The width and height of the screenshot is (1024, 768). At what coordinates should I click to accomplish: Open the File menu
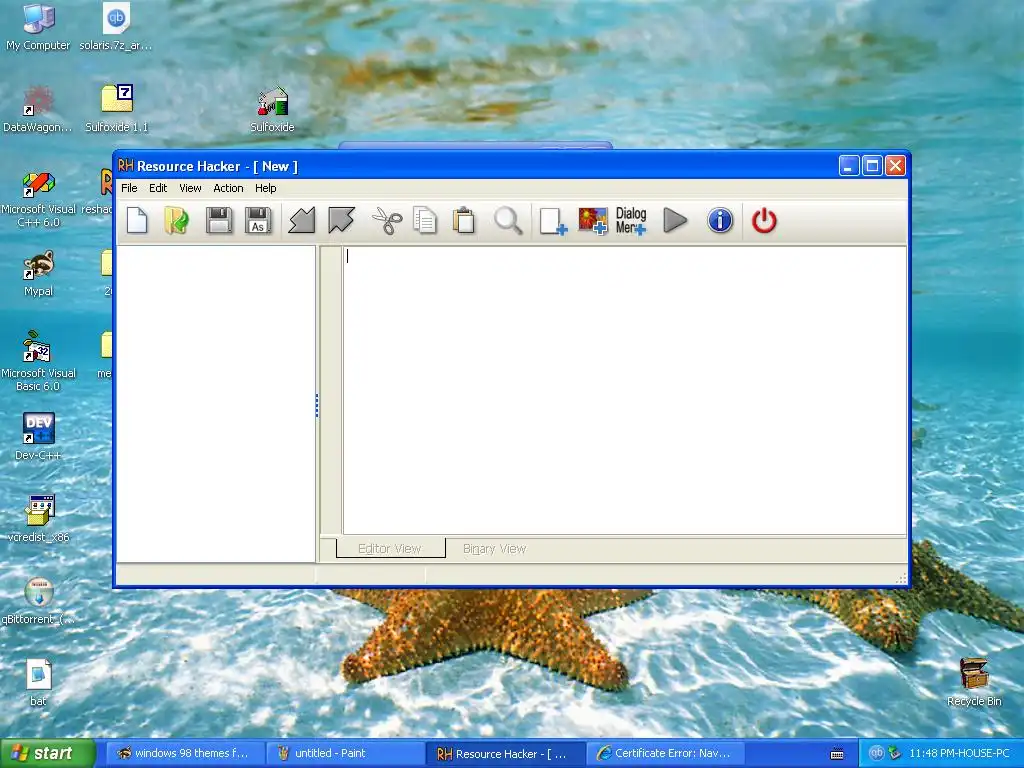coord(129,188)
